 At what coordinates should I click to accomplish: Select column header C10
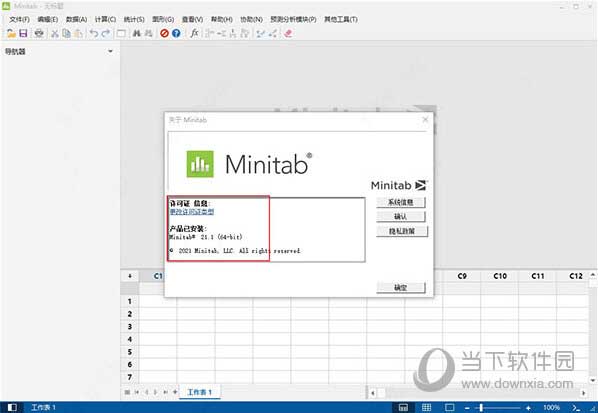(x=500, y=276)
